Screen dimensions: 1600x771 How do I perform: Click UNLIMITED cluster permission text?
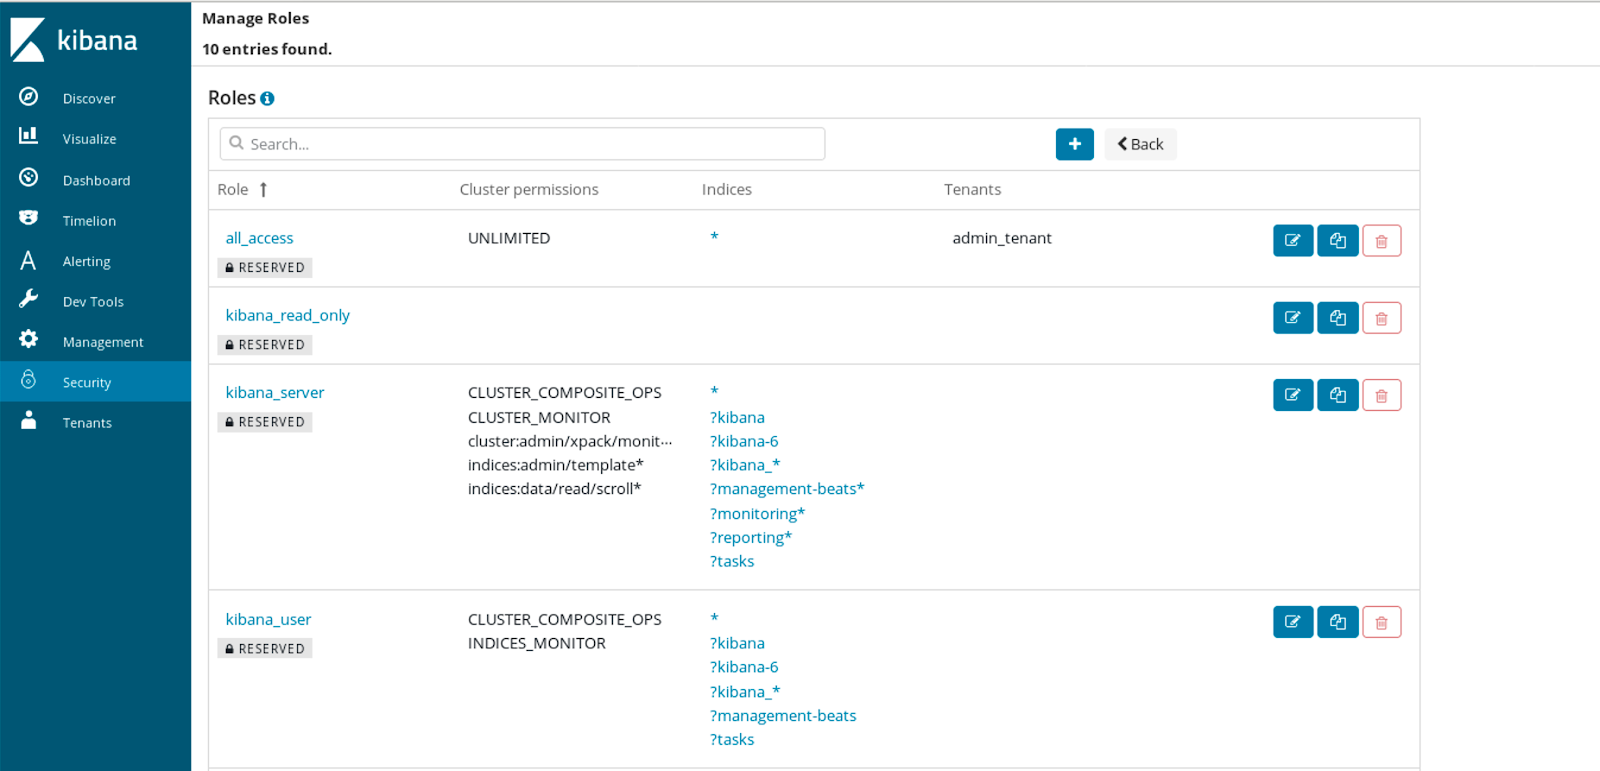coord(509,238)
